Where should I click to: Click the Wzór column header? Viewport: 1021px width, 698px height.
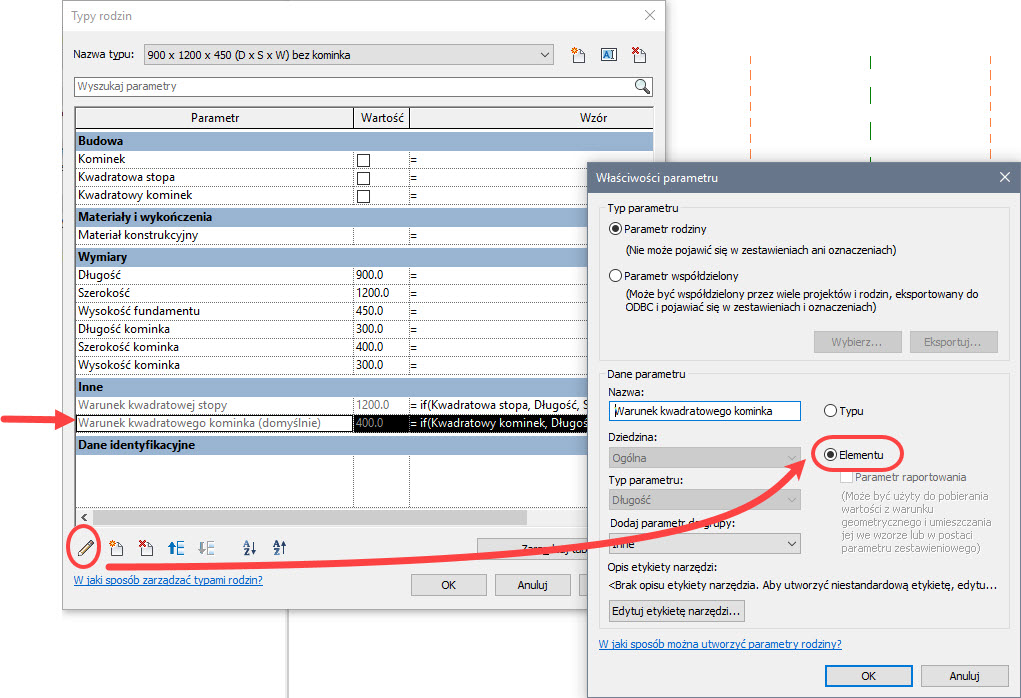(x=593, y=118)
